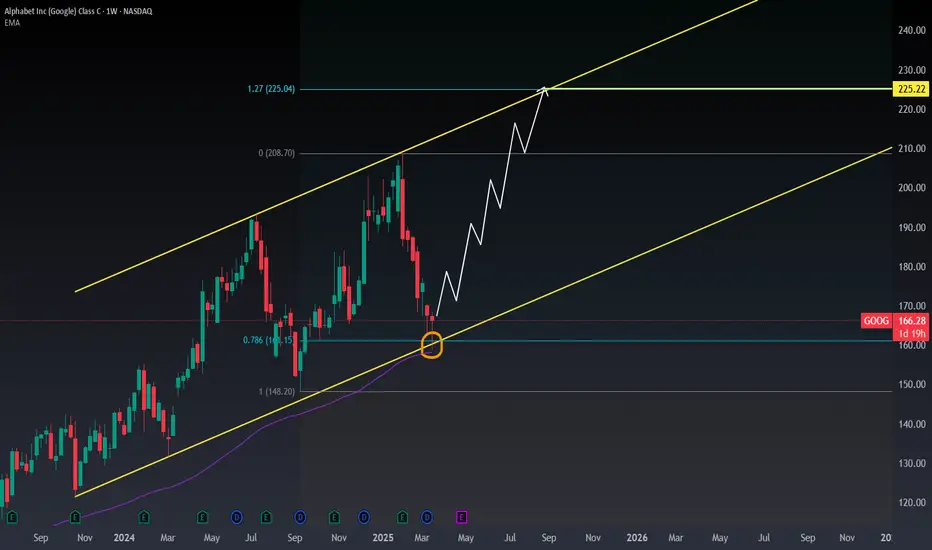
Task: Click the 130.00 price axis label
Action: 912,464
